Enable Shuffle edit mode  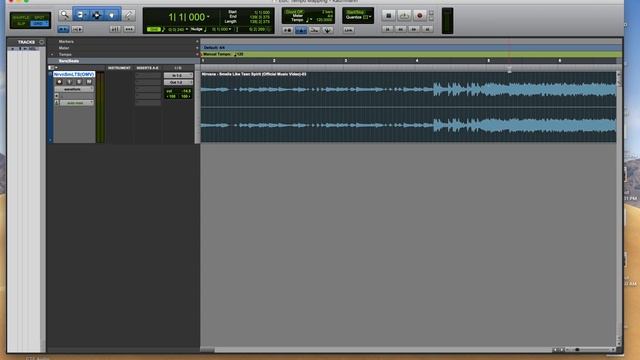point(20,18)
